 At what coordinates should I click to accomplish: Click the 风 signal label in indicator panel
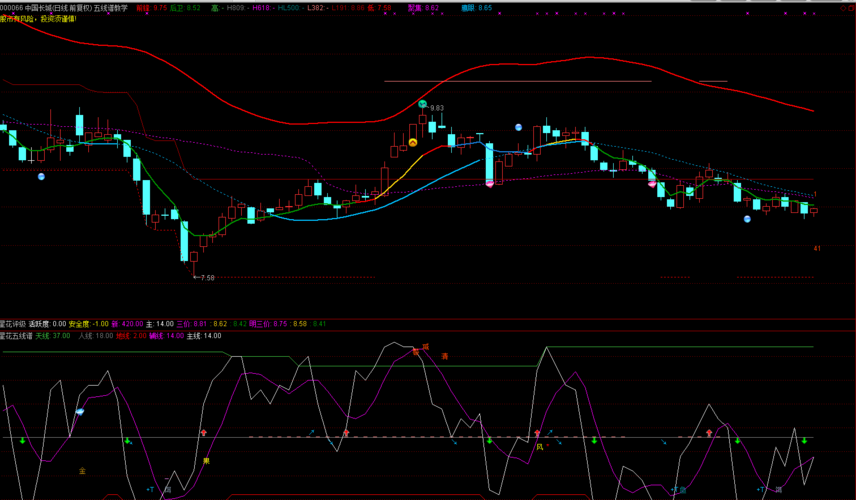[540, 447]
